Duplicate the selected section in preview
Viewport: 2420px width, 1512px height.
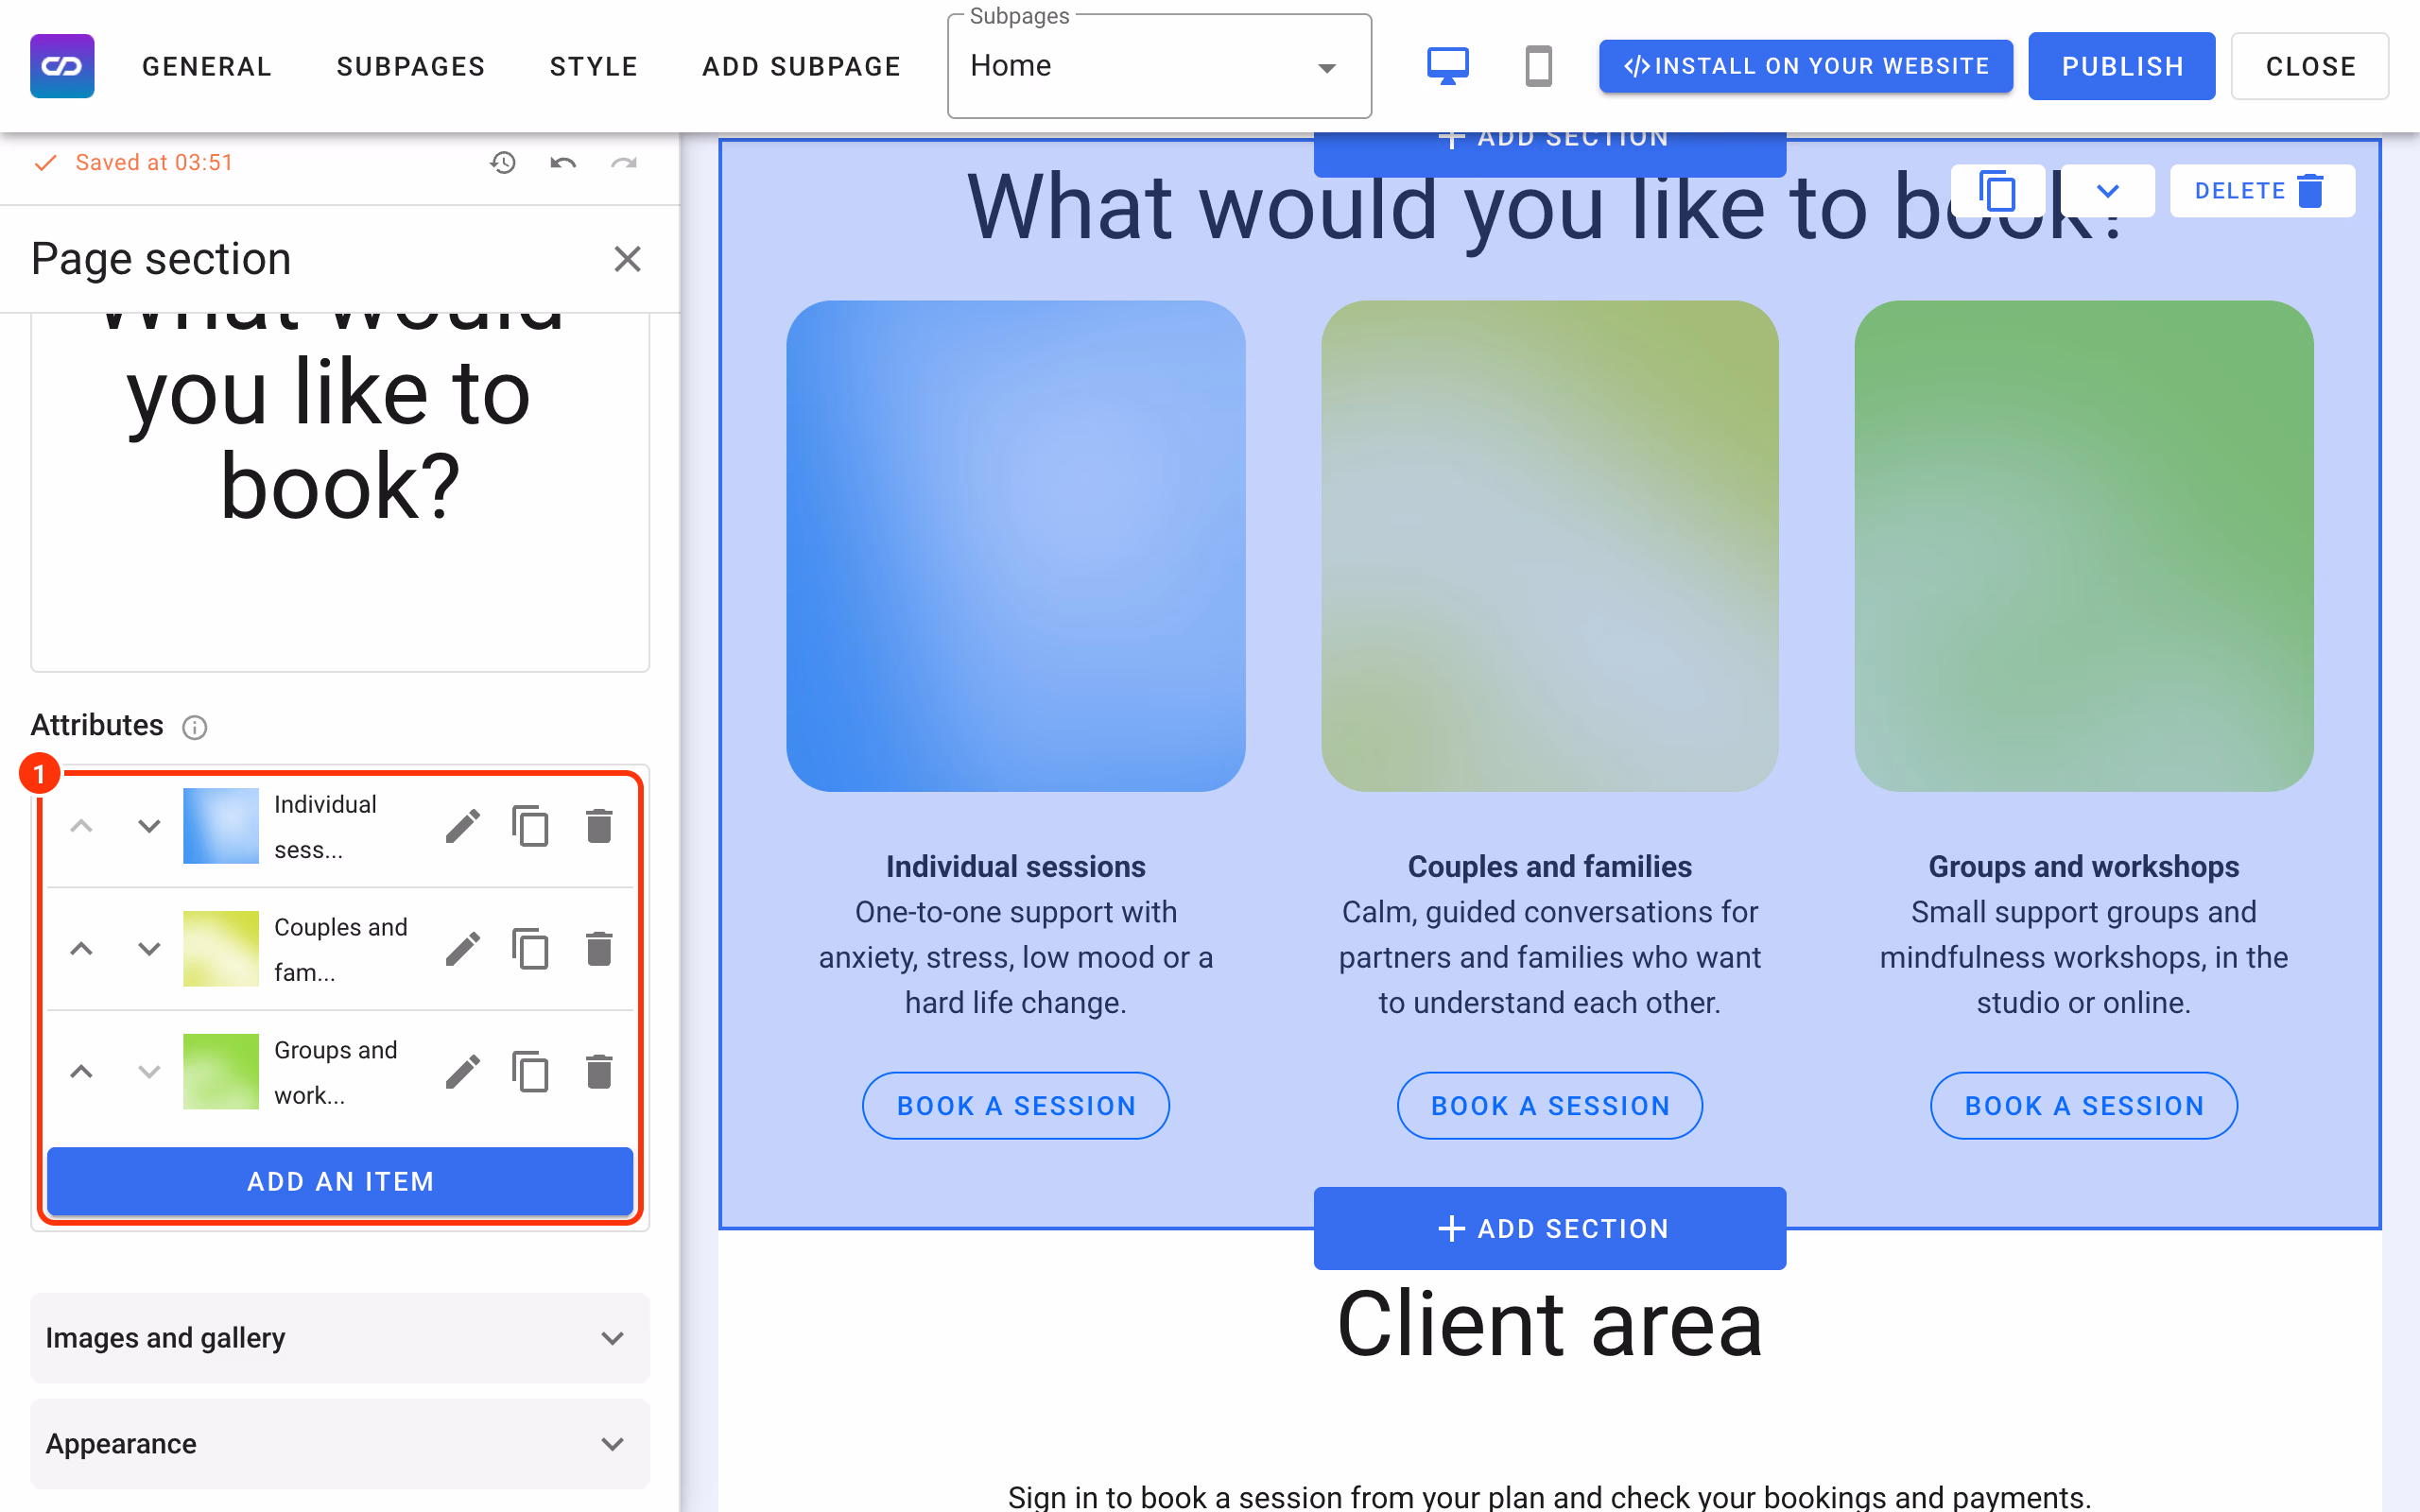pyautogui.click(x=1997, y=190)
